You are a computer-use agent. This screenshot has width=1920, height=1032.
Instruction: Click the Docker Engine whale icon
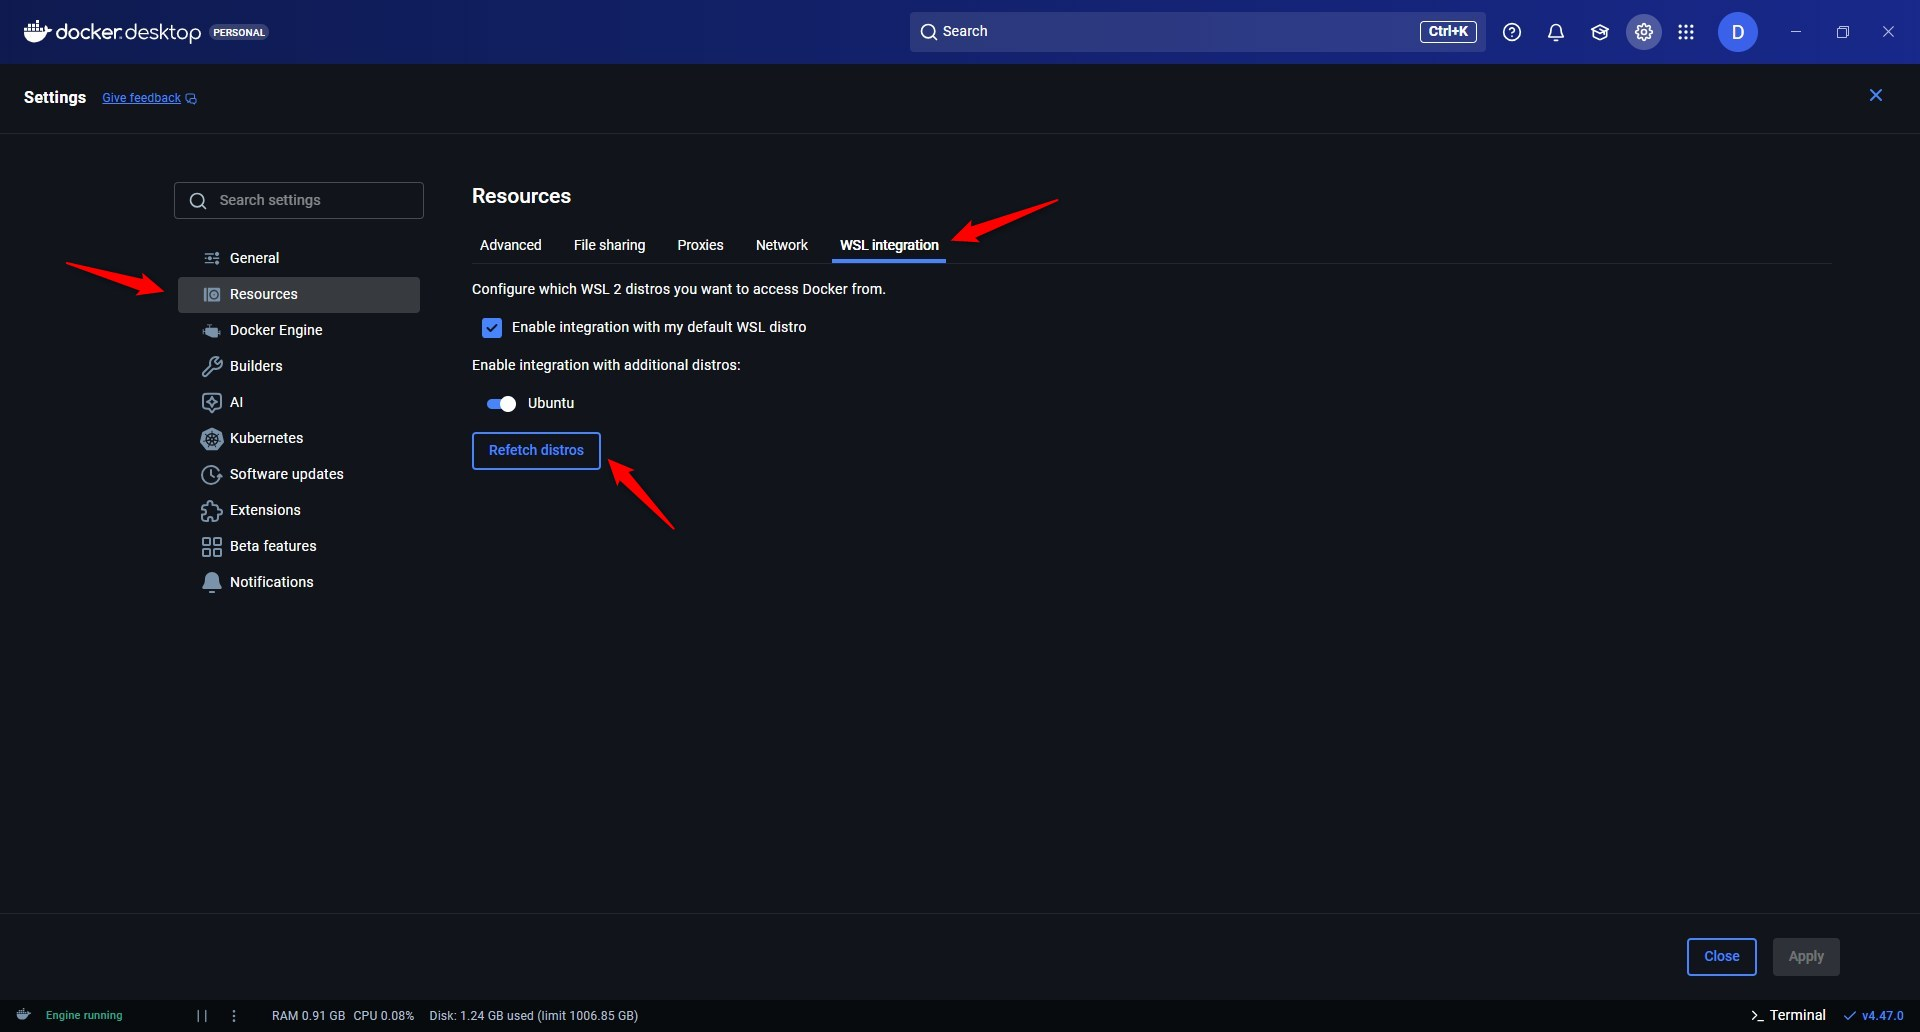[x=212, y=330]
